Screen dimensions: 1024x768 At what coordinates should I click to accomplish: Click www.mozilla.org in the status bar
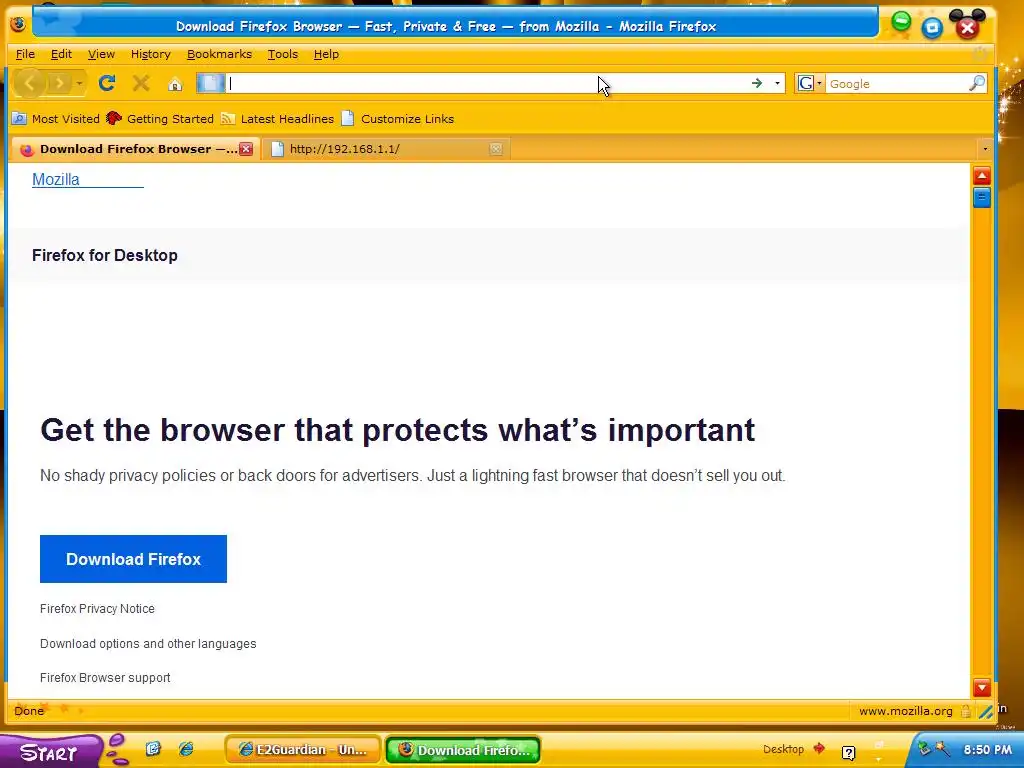905,711
